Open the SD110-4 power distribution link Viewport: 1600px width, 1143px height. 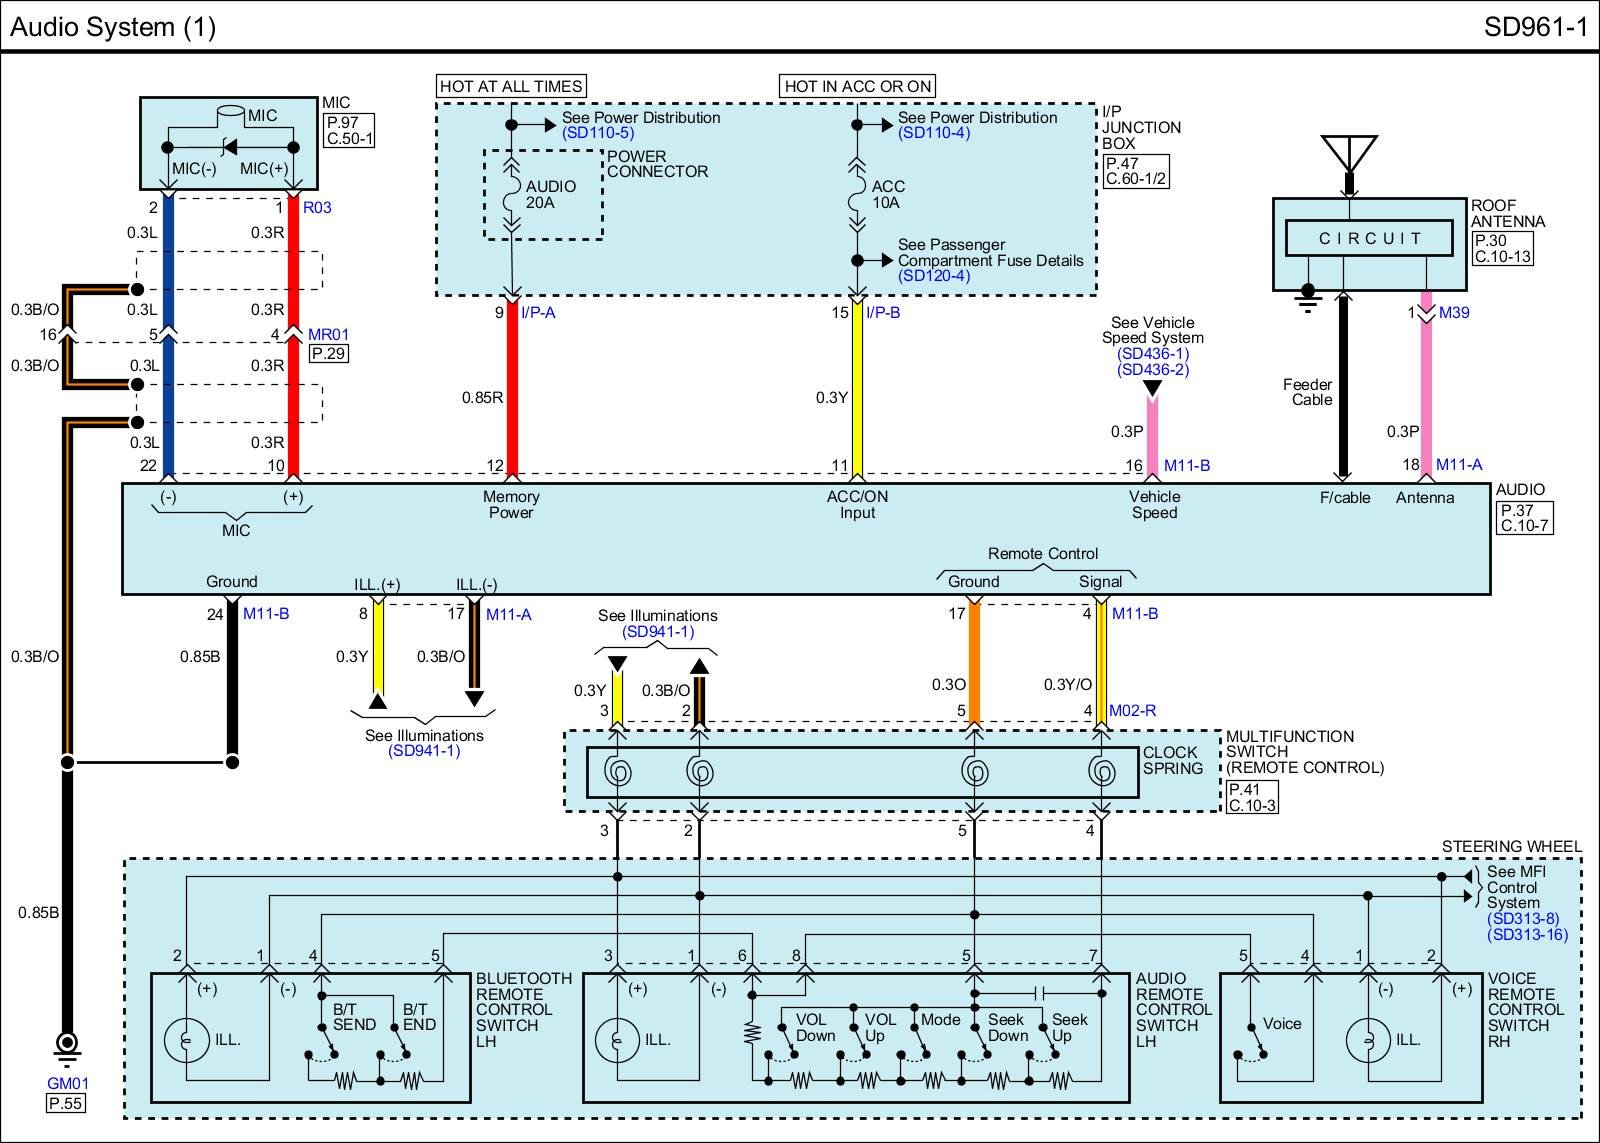coord(934,133)
